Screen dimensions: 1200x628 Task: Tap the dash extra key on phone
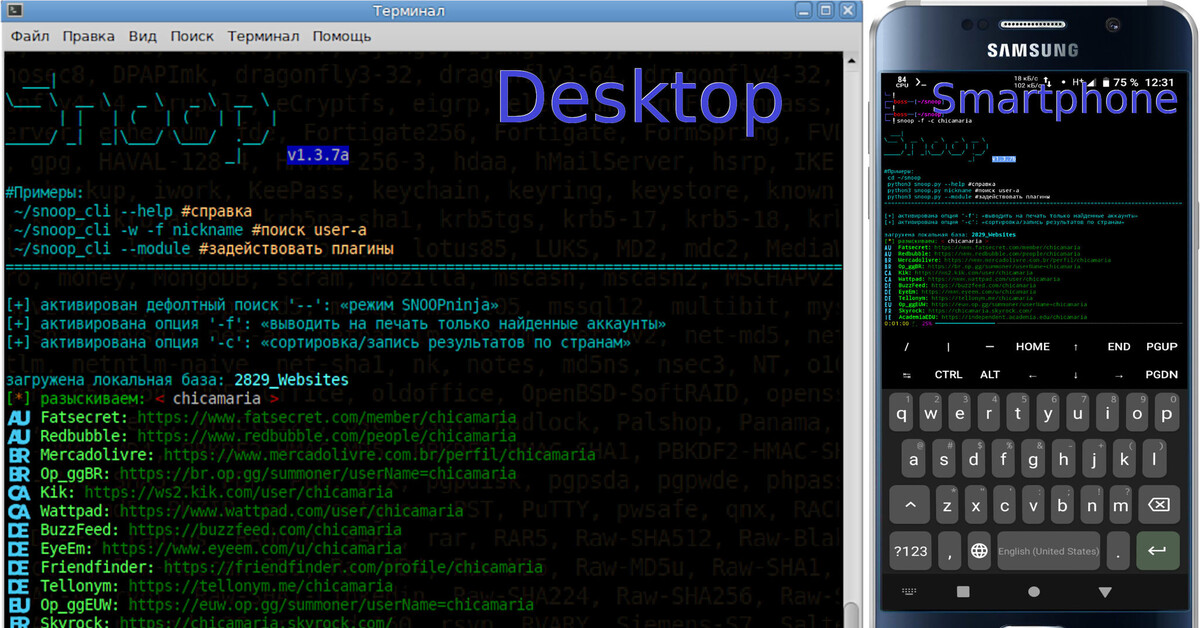tap(990, 347)
